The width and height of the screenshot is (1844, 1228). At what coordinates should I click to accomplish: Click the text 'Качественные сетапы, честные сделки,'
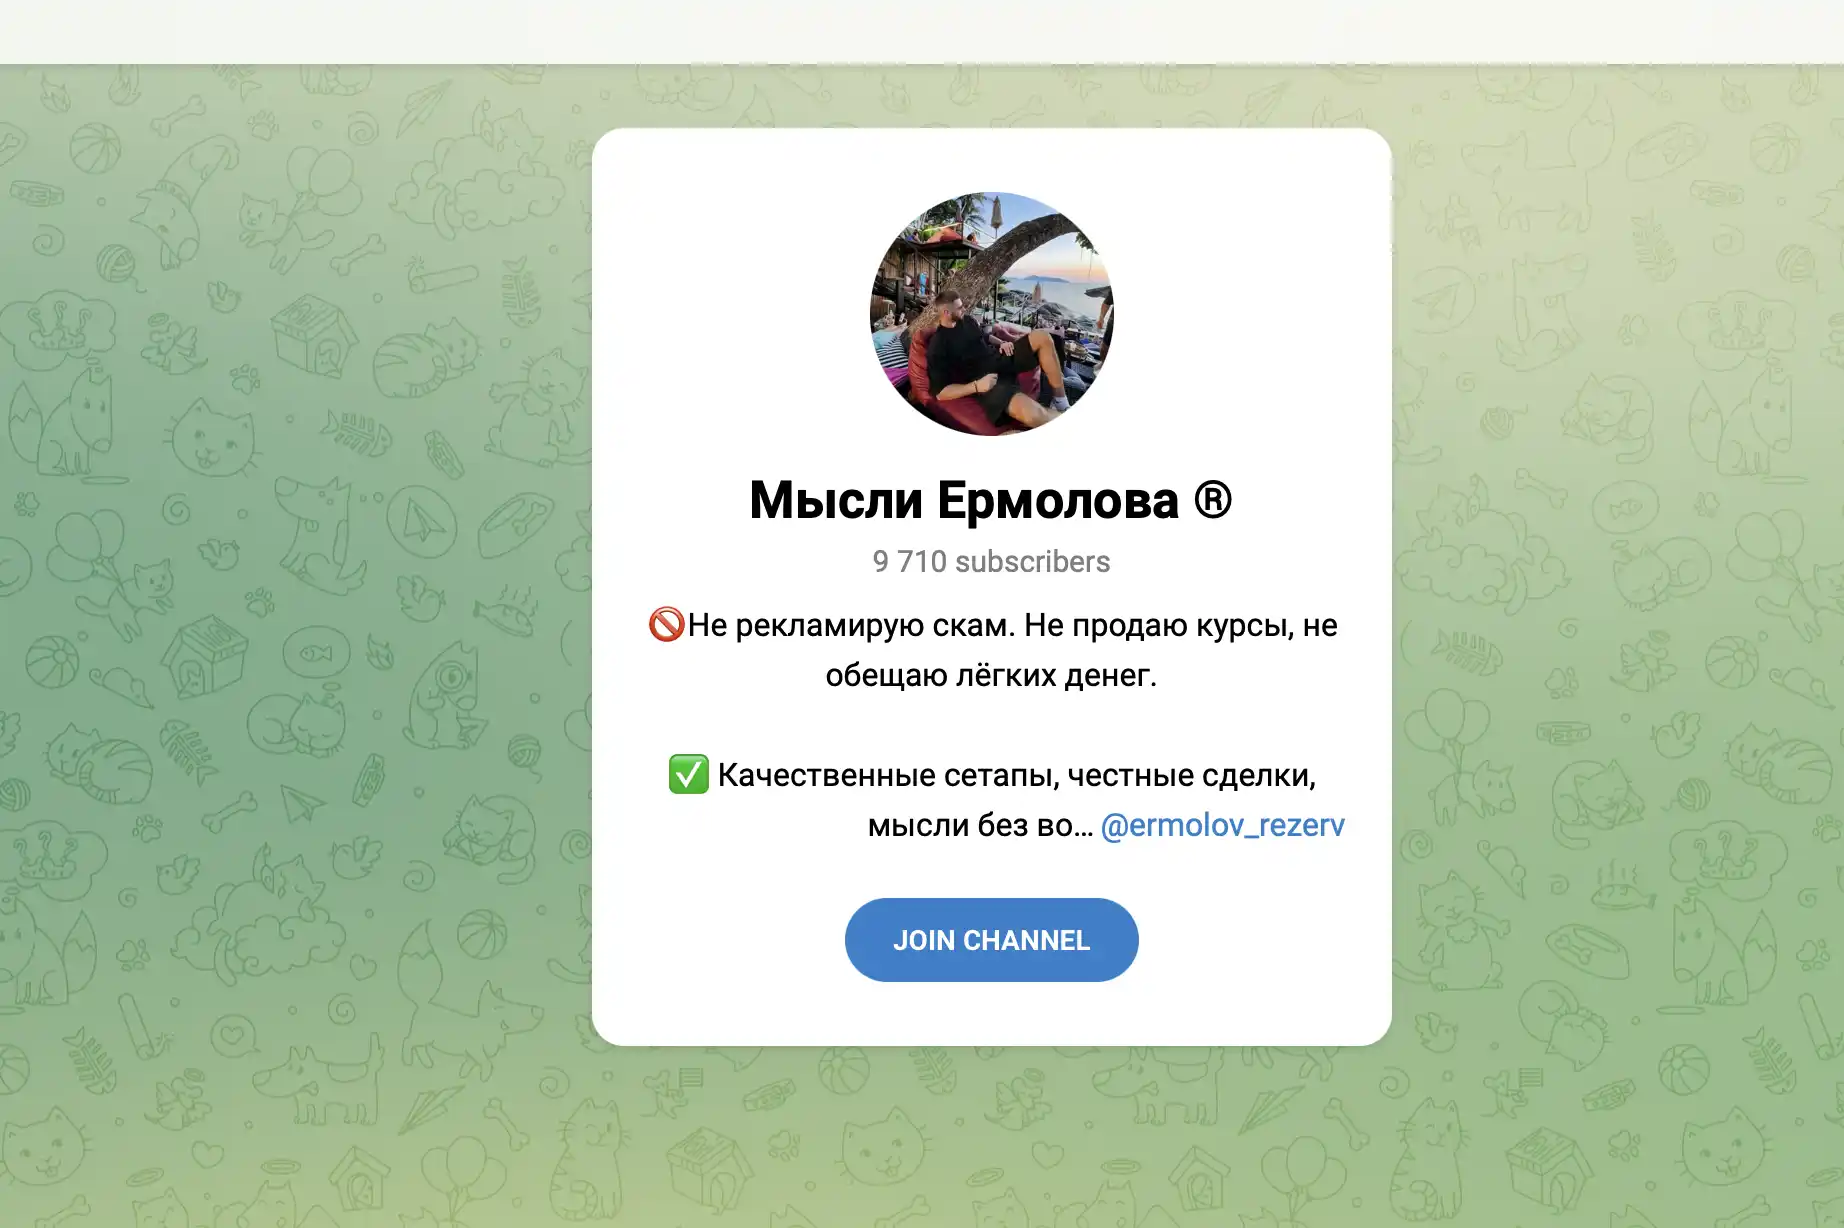(x=1017, y=775)
